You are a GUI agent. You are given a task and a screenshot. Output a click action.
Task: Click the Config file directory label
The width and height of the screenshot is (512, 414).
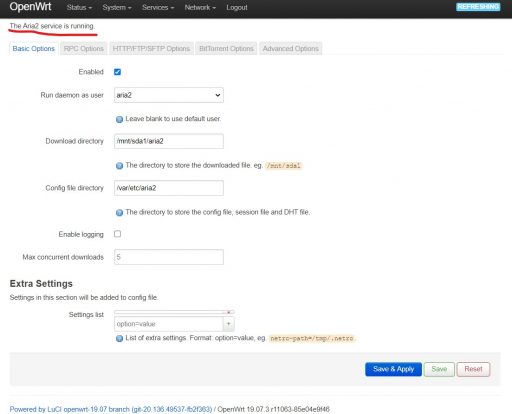(74, 188)
